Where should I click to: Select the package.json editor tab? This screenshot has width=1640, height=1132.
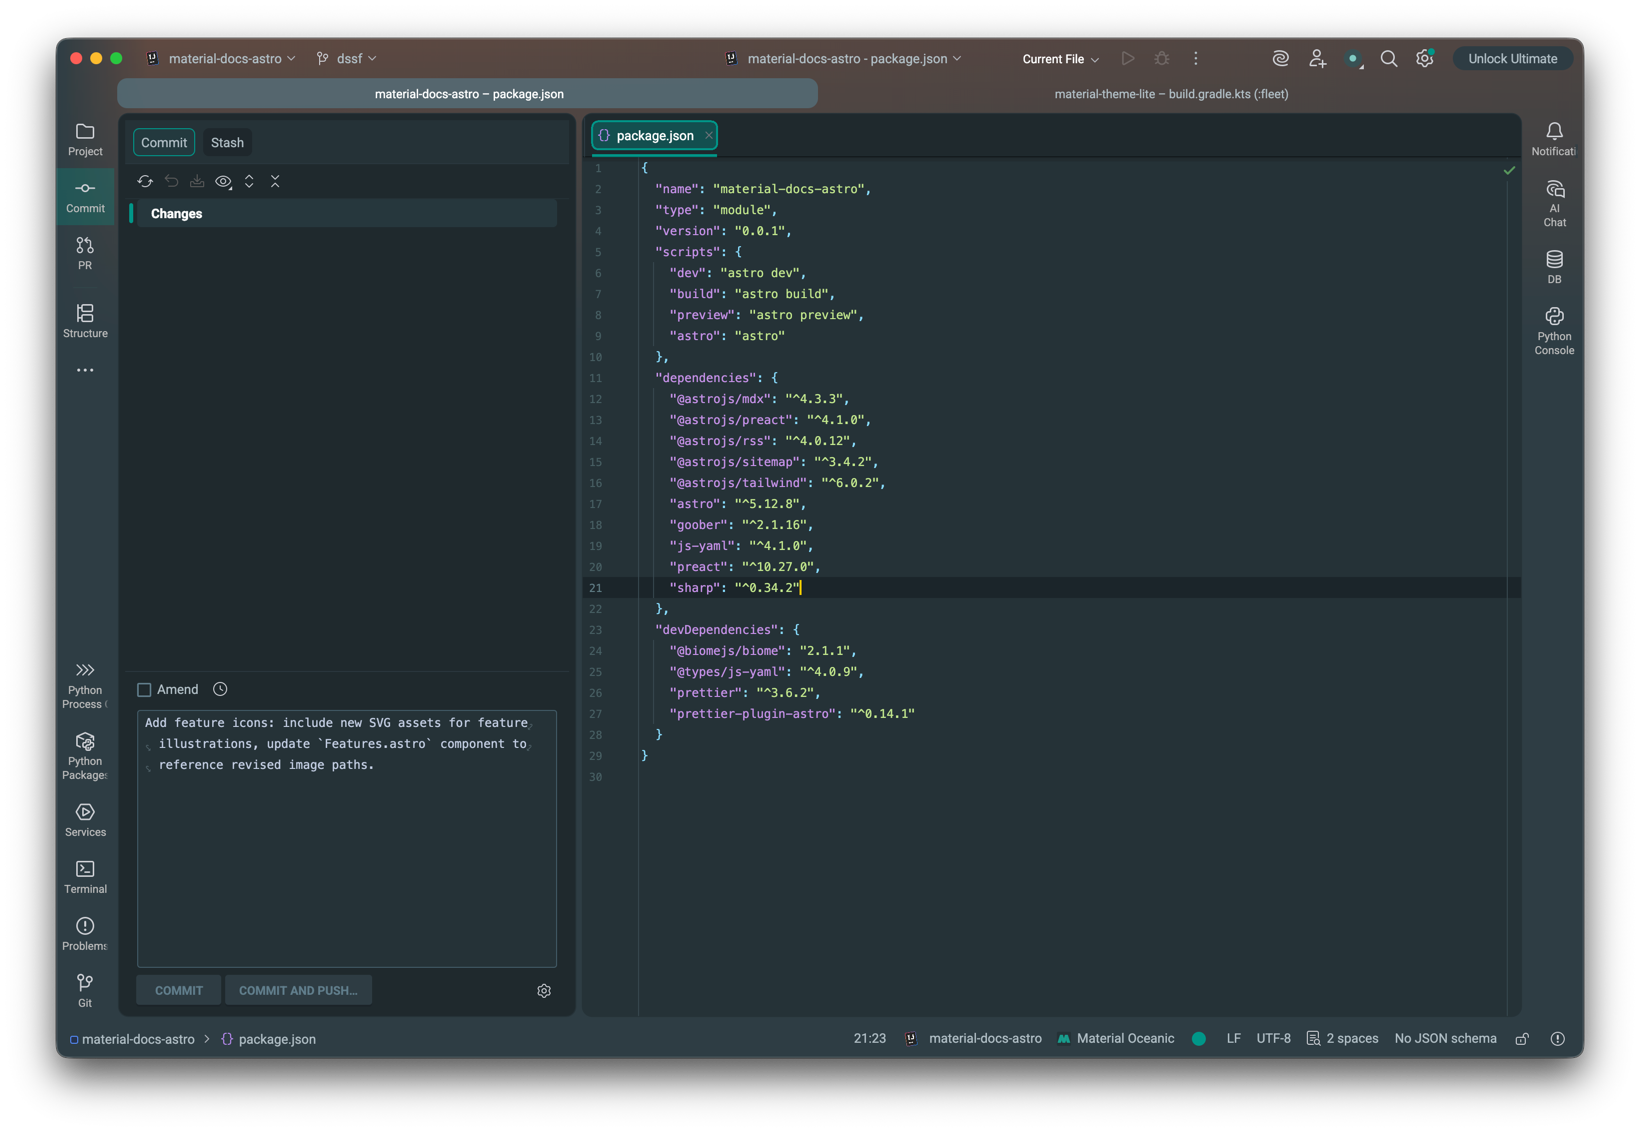[654, 136]
